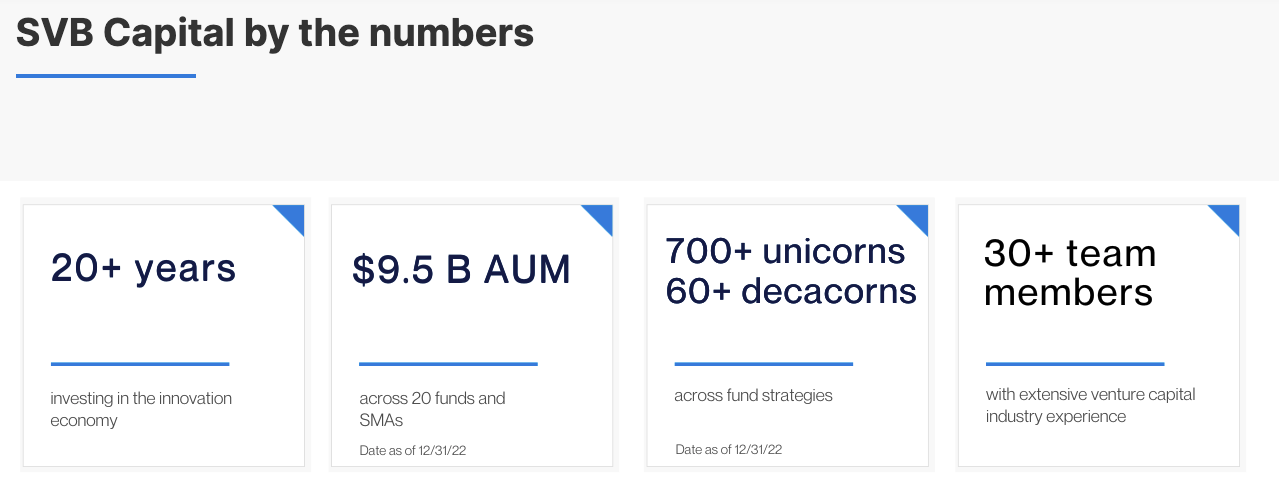Click blue corner triangle on team members card

[x=1228, y=215]
